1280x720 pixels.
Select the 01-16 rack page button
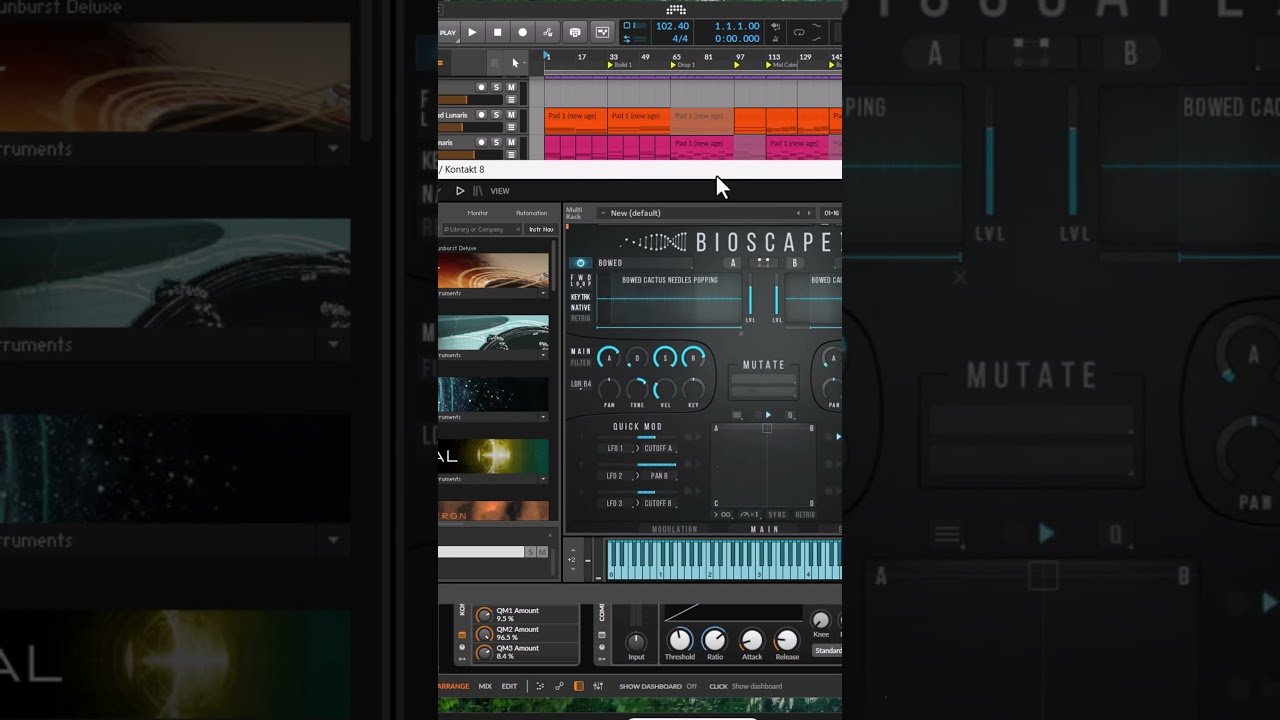click(x=831, y=213)
